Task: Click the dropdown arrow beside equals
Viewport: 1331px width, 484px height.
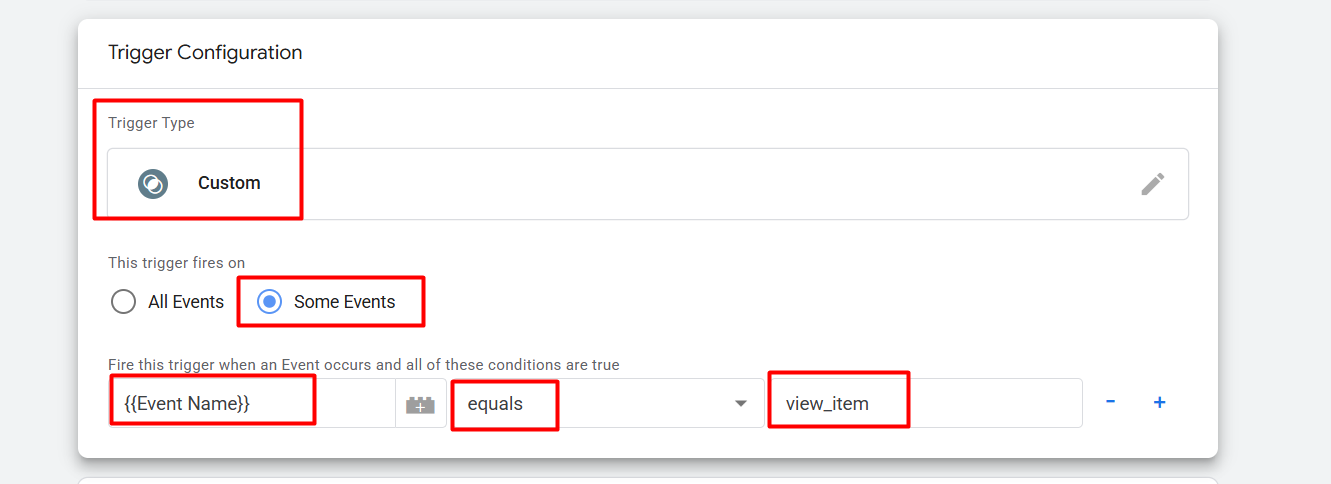Action: click(741, 404)
